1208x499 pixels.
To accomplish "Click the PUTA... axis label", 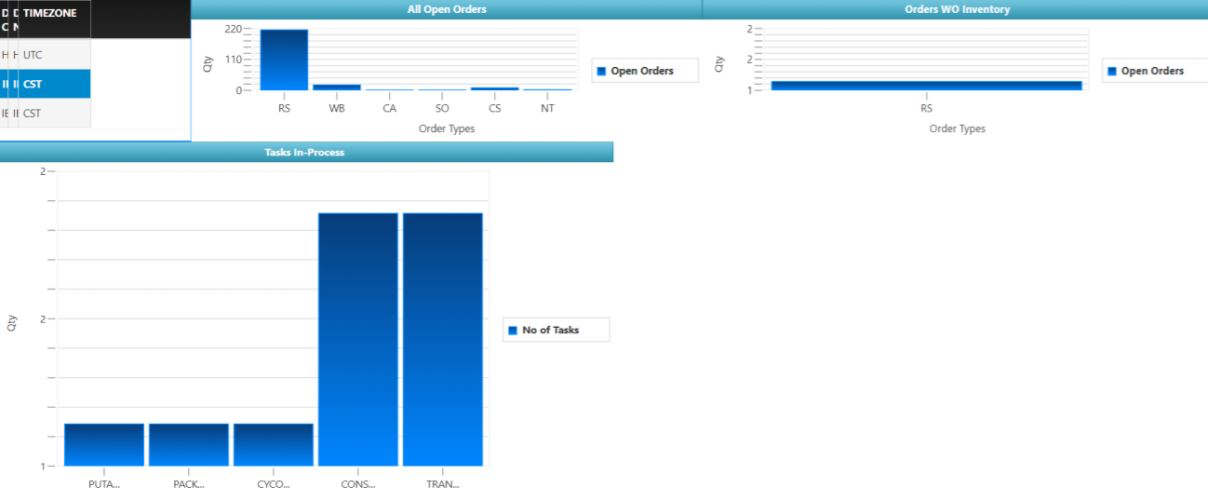I will (104, 484).
